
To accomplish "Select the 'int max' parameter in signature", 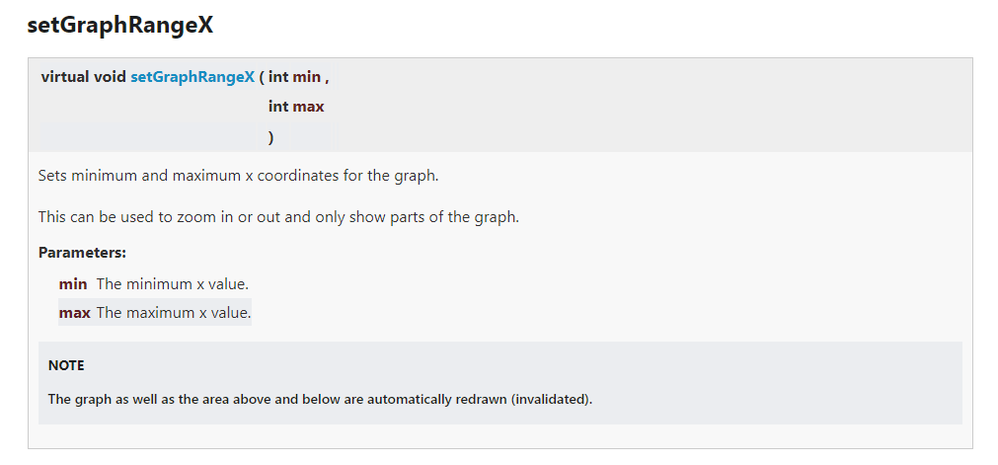I will tap(296, 106).
